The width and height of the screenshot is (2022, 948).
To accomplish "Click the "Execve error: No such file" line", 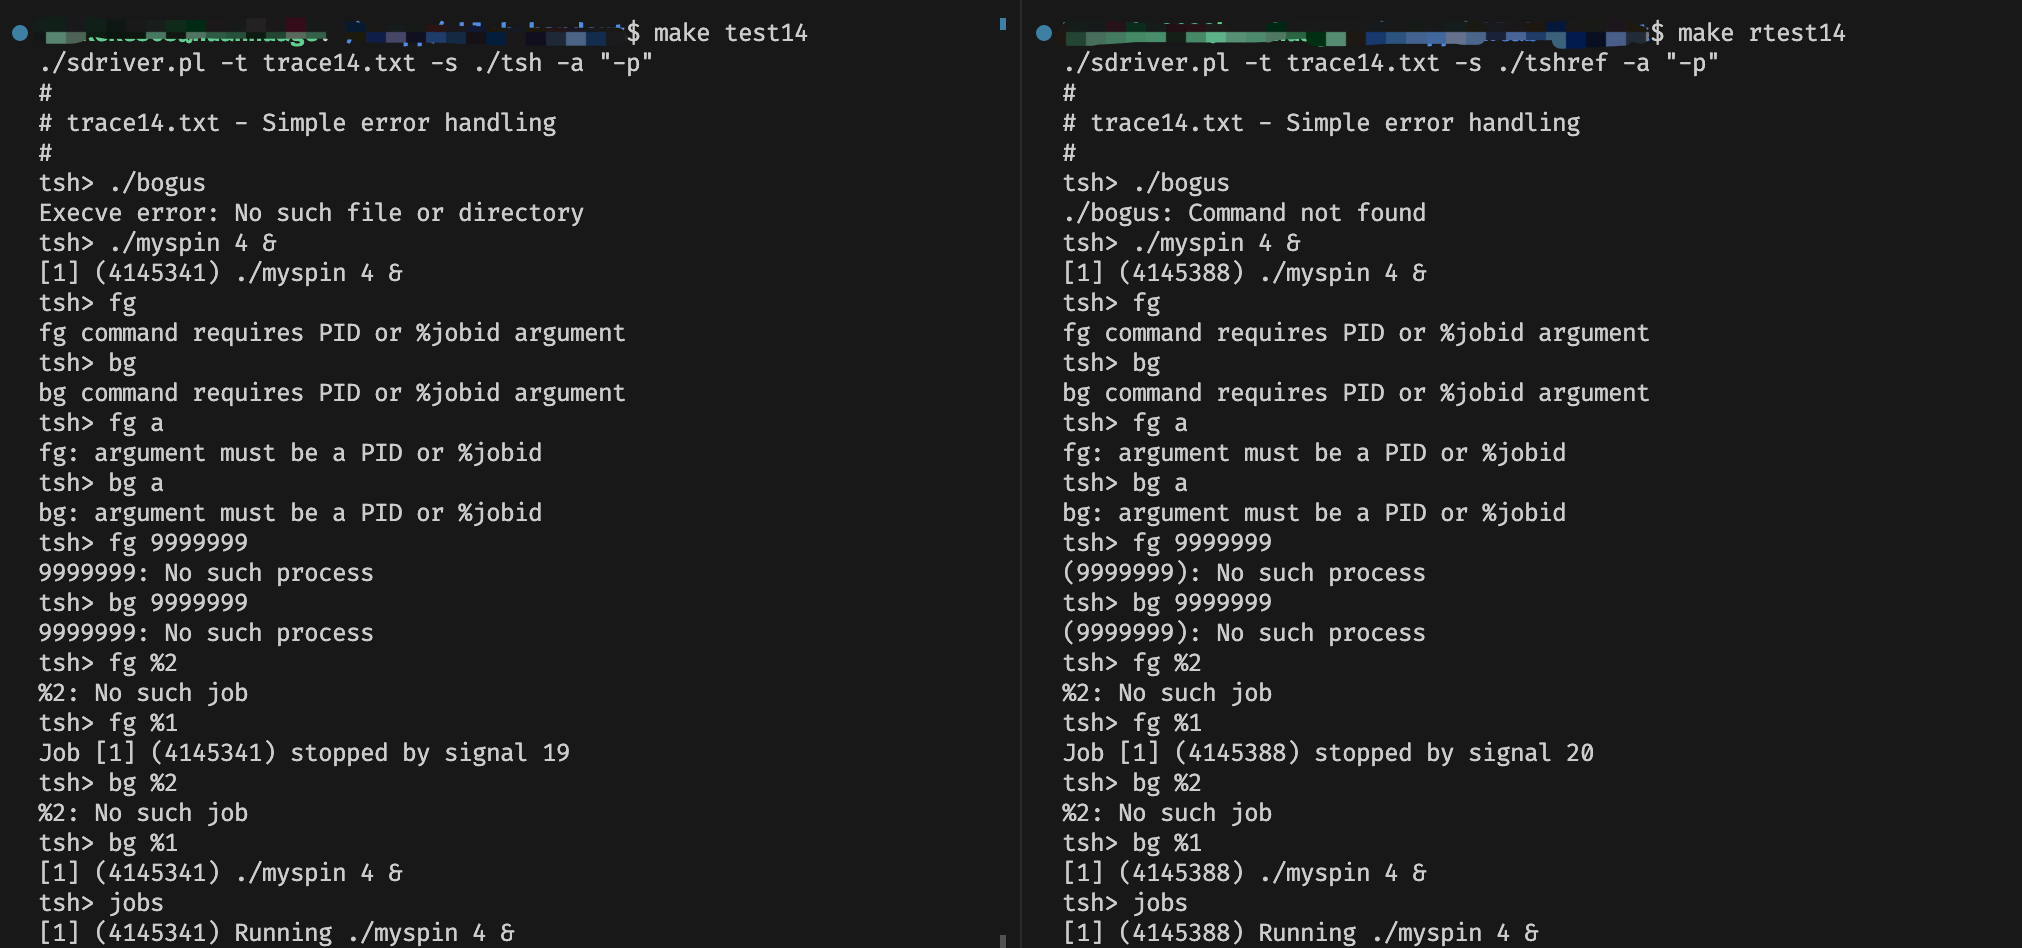I will tap(311, 213).
